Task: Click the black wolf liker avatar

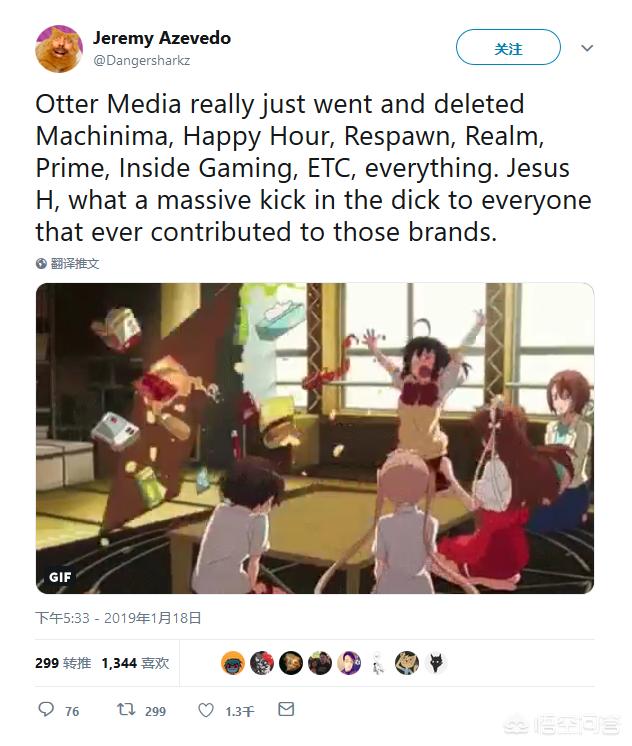Action: click(436, 663)
